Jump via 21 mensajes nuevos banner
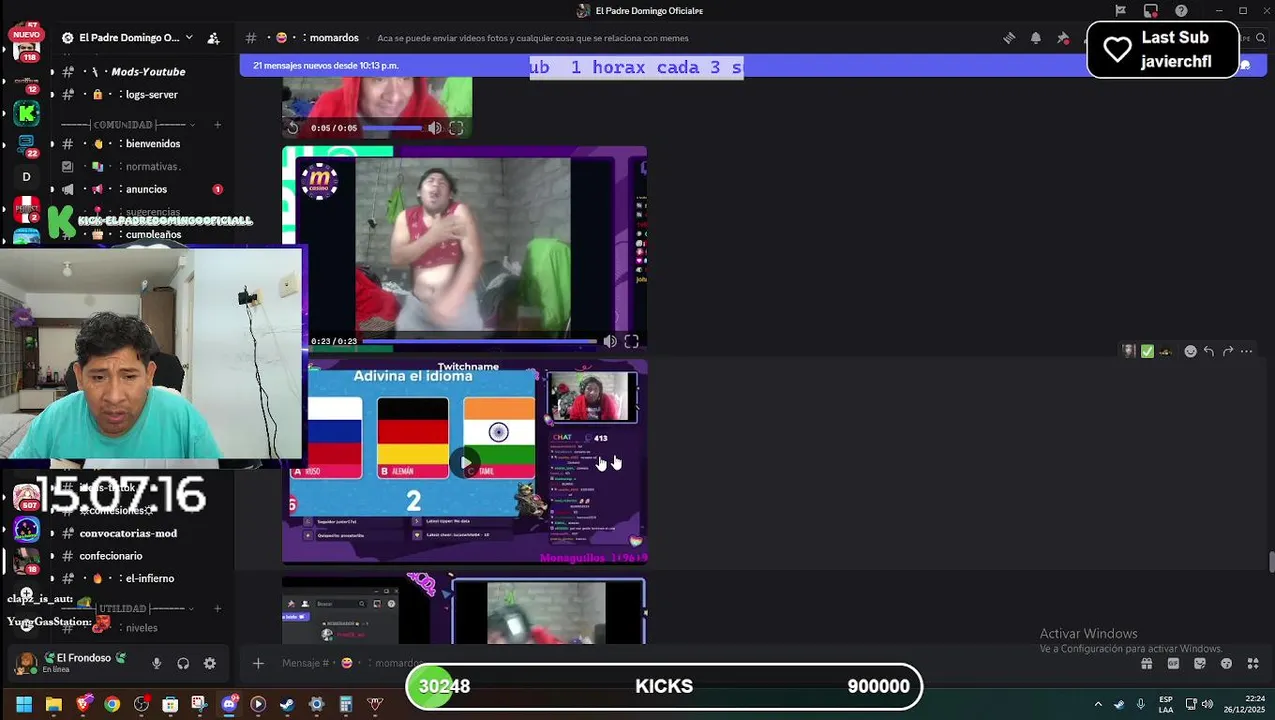 (x=326, y=66)
